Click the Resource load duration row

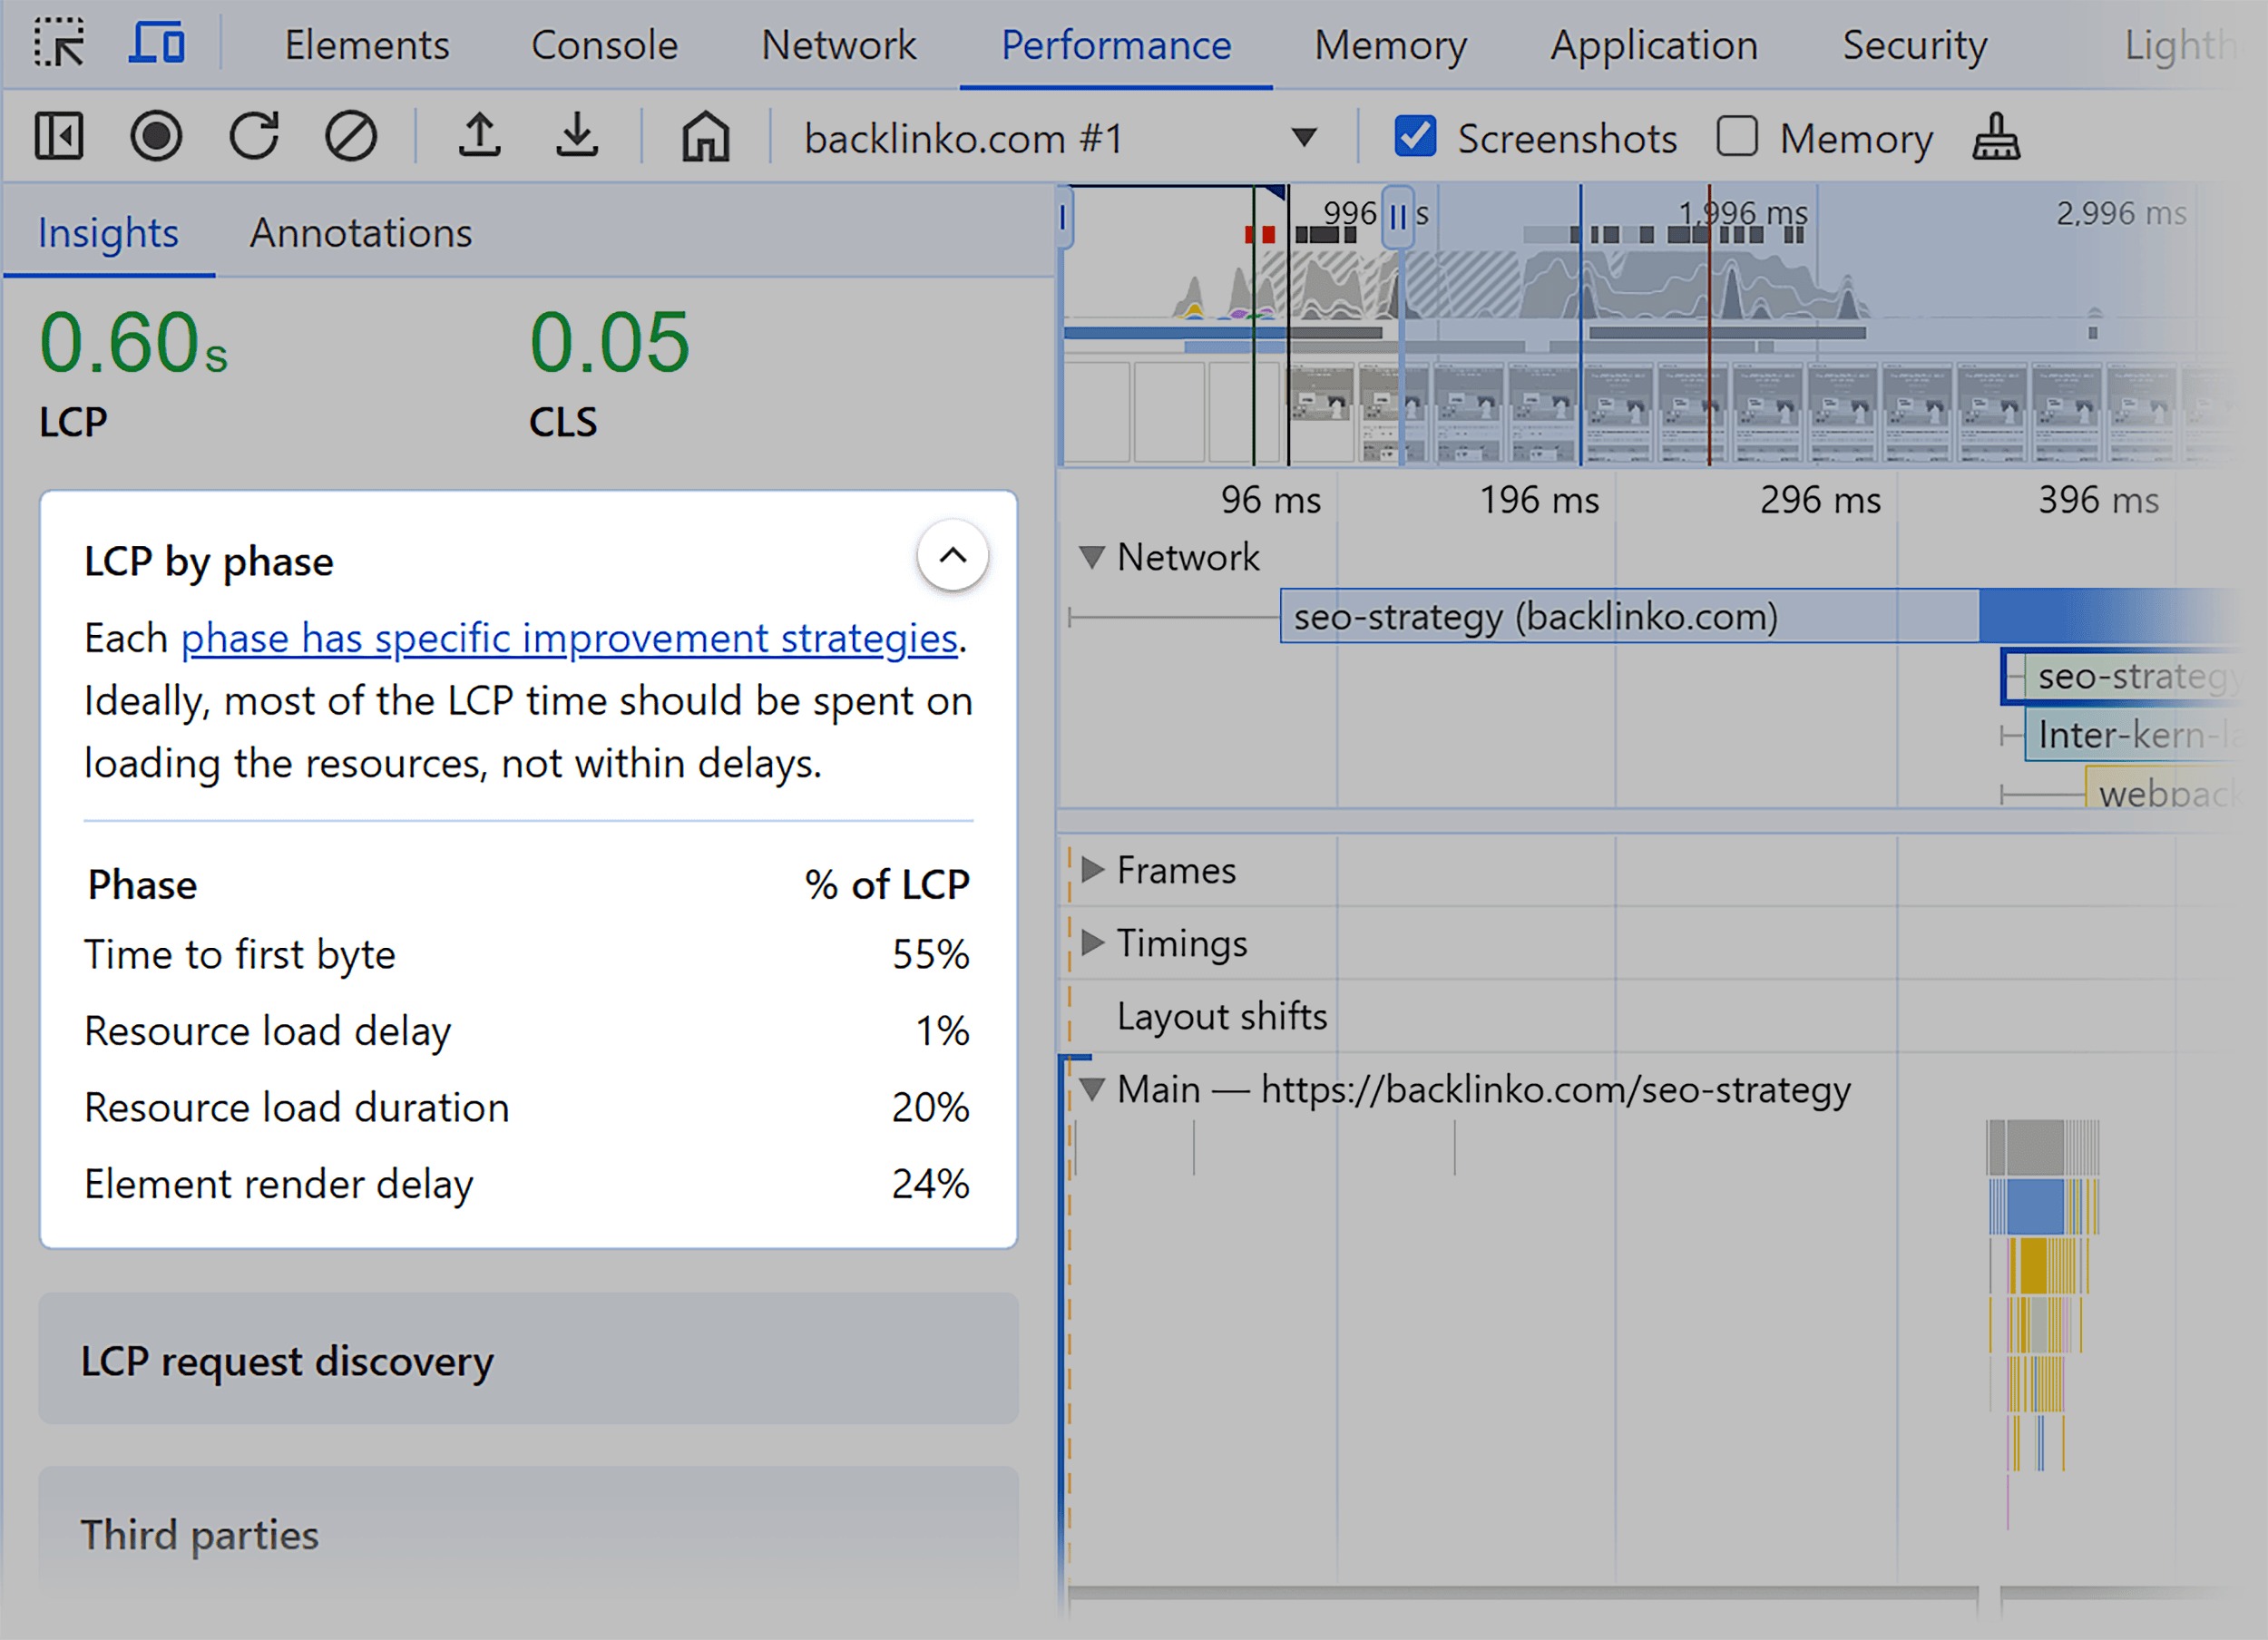[527, 1108]
